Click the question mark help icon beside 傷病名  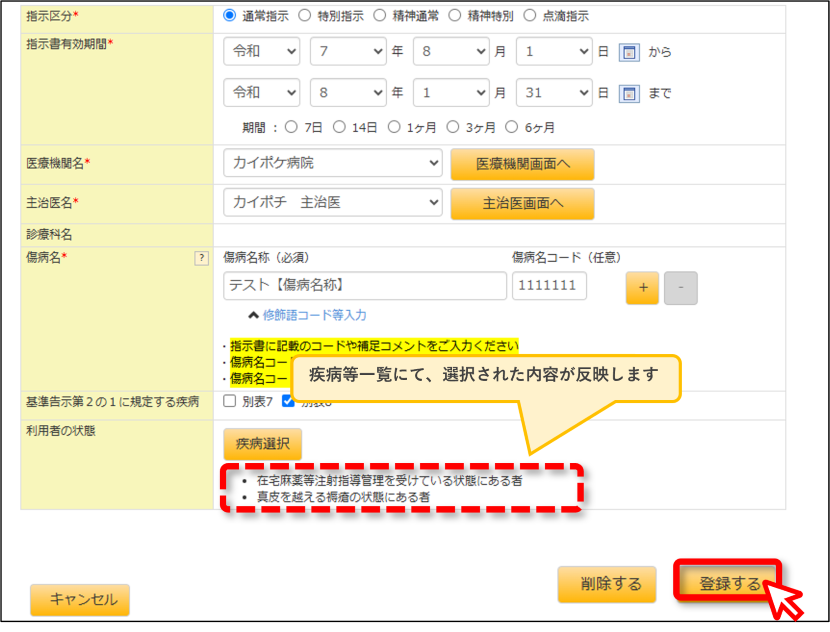(201, 258)
